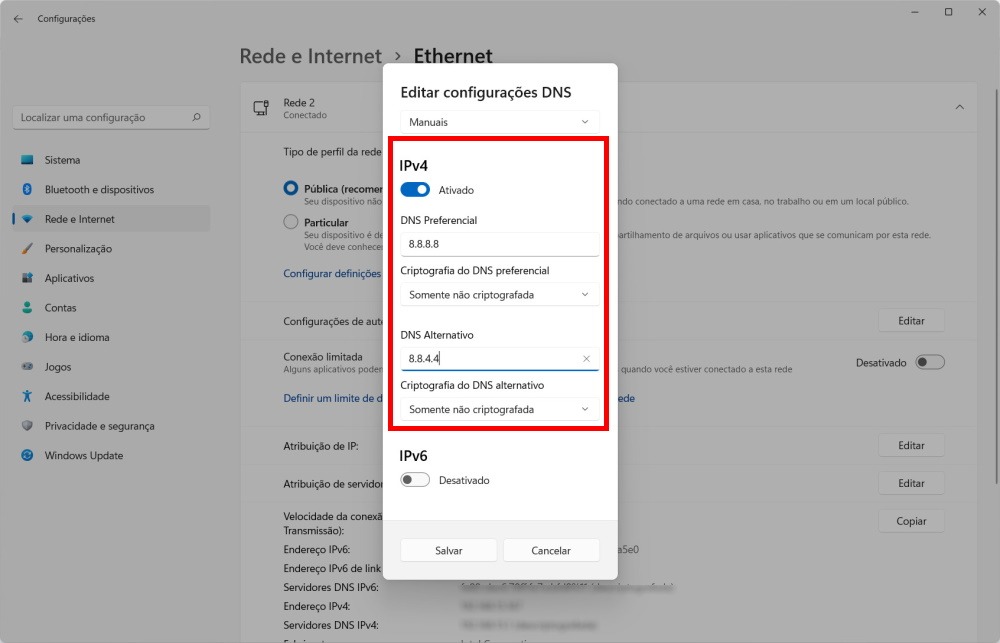Click the Sistema monitor icon
The width and height of the screenshot is (1000, 643).
tap(27, 160)
